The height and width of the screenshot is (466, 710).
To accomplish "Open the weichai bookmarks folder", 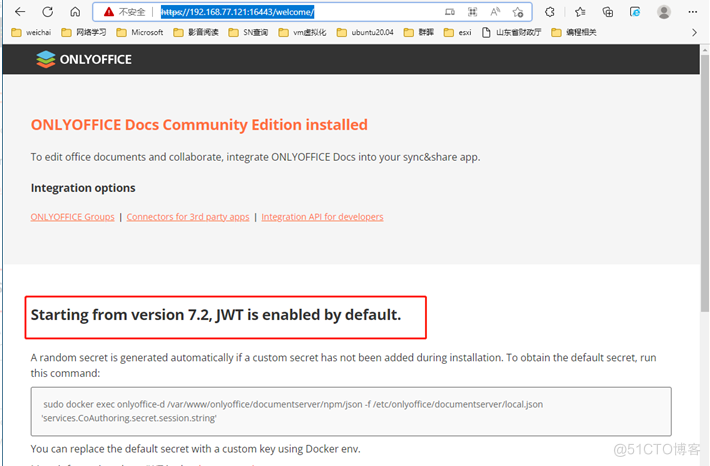I will point(32,32).
